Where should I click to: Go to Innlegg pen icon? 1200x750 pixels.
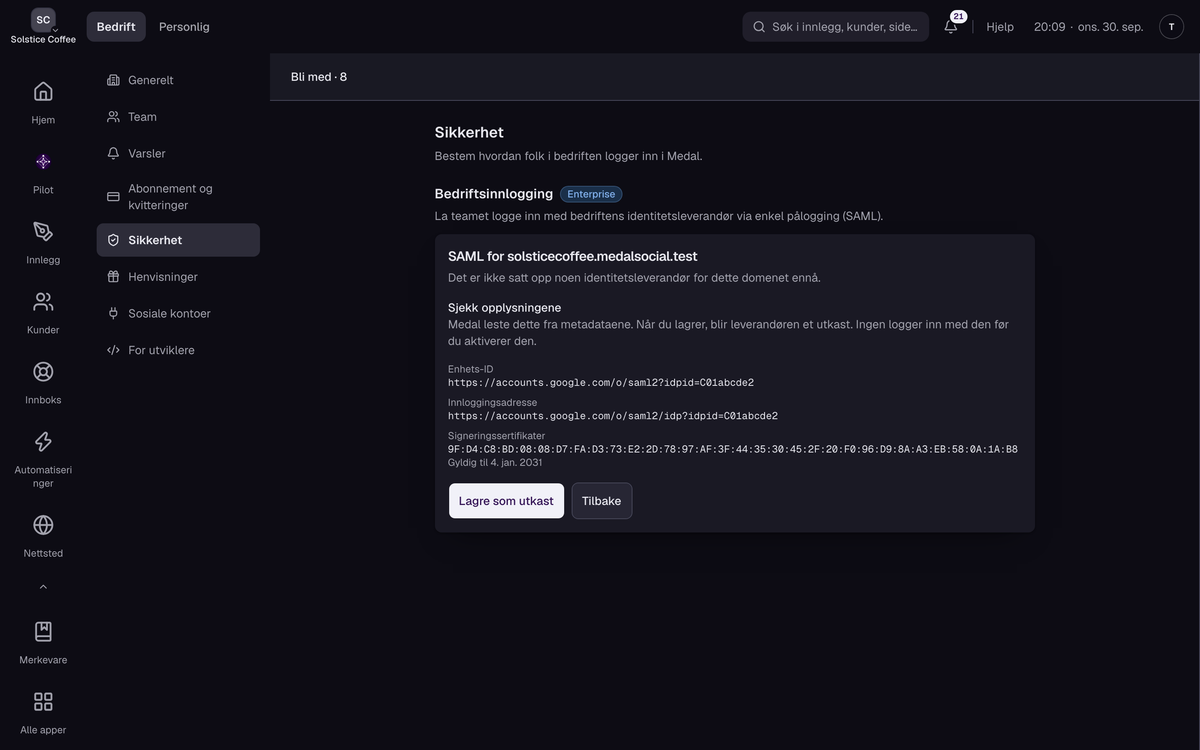(43, 232)
